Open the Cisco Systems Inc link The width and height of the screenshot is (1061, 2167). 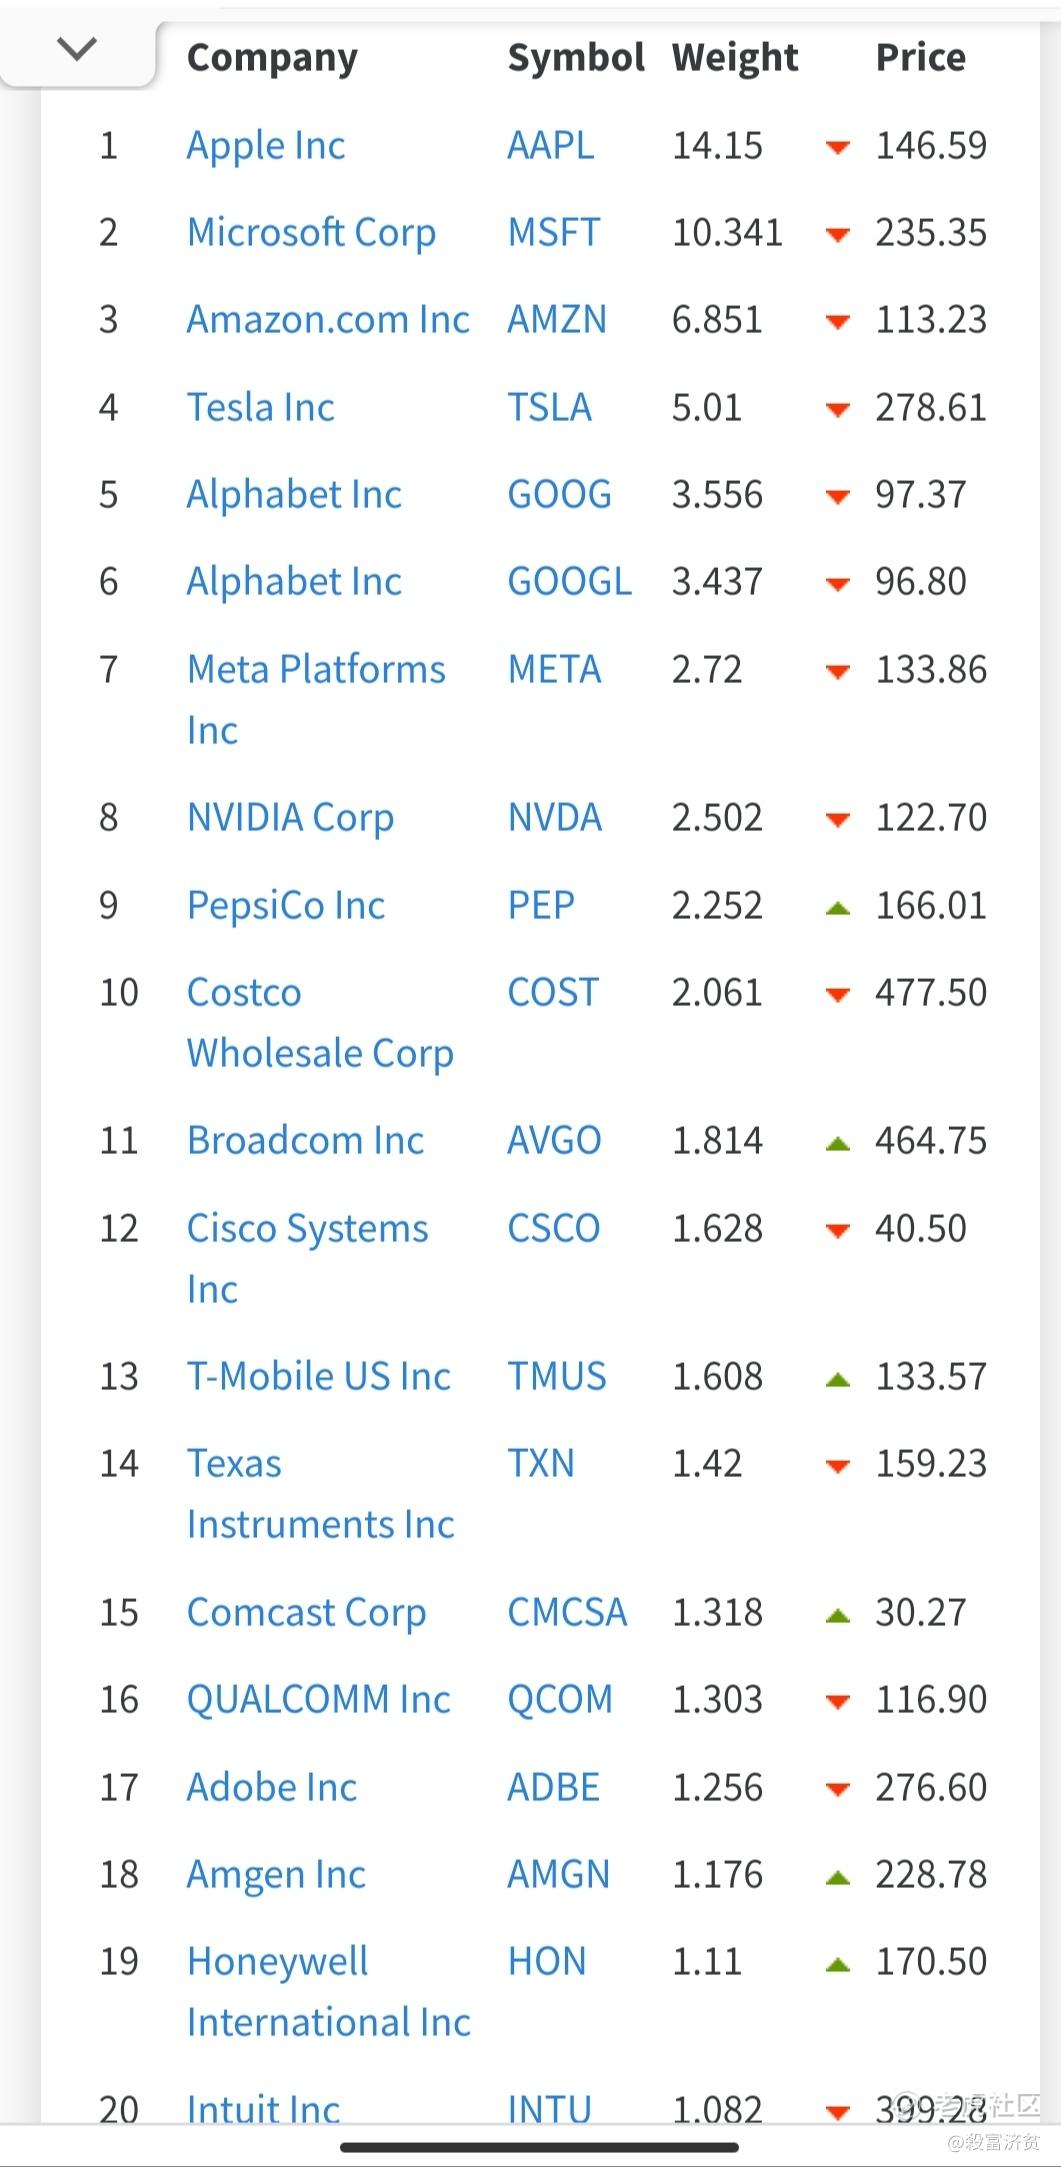coord(307,1229)
